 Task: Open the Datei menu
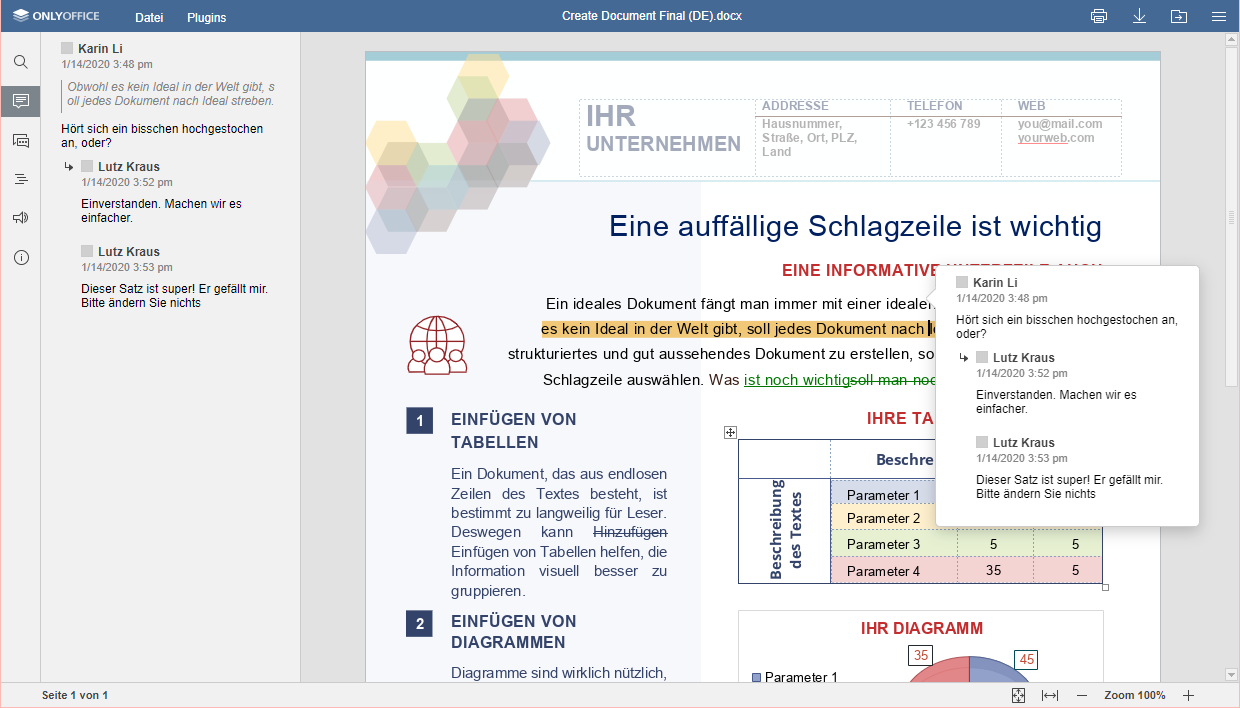(149, 17)
